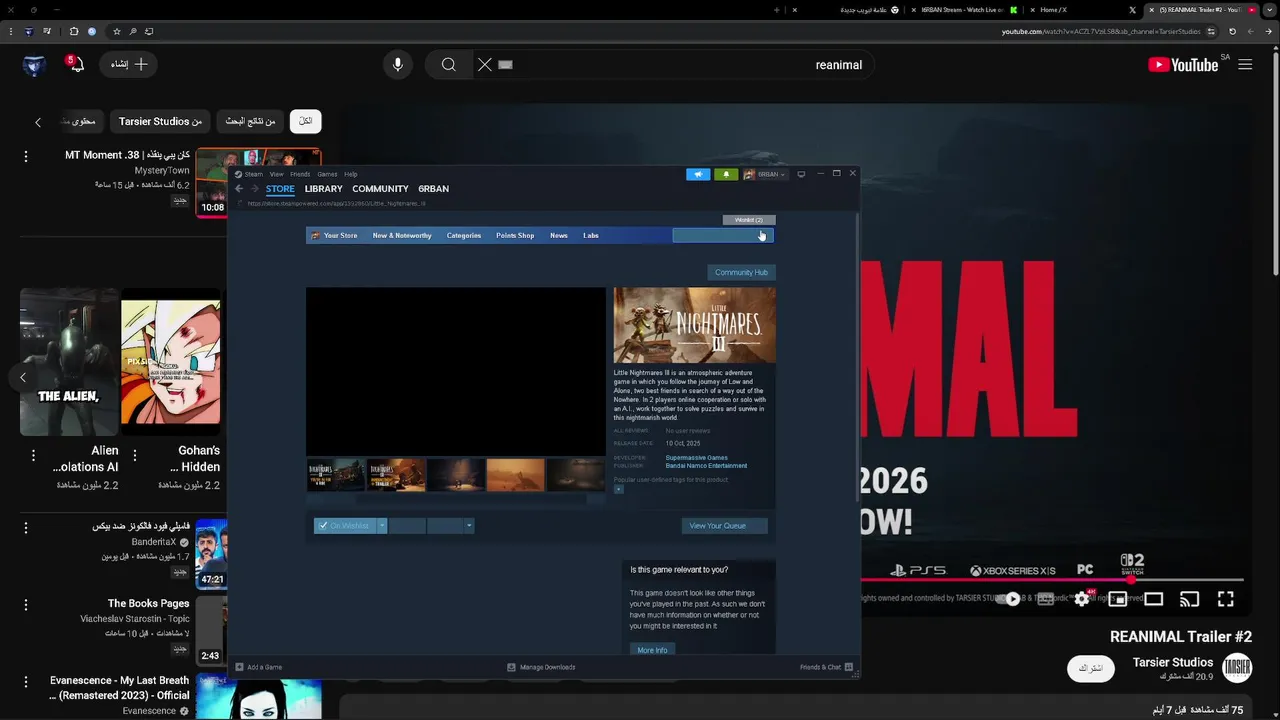Image resolution: width=1280 pixels, height=720 pixels.
Task: Switch YouTube player to theater mode
Action: point(1154,599)
